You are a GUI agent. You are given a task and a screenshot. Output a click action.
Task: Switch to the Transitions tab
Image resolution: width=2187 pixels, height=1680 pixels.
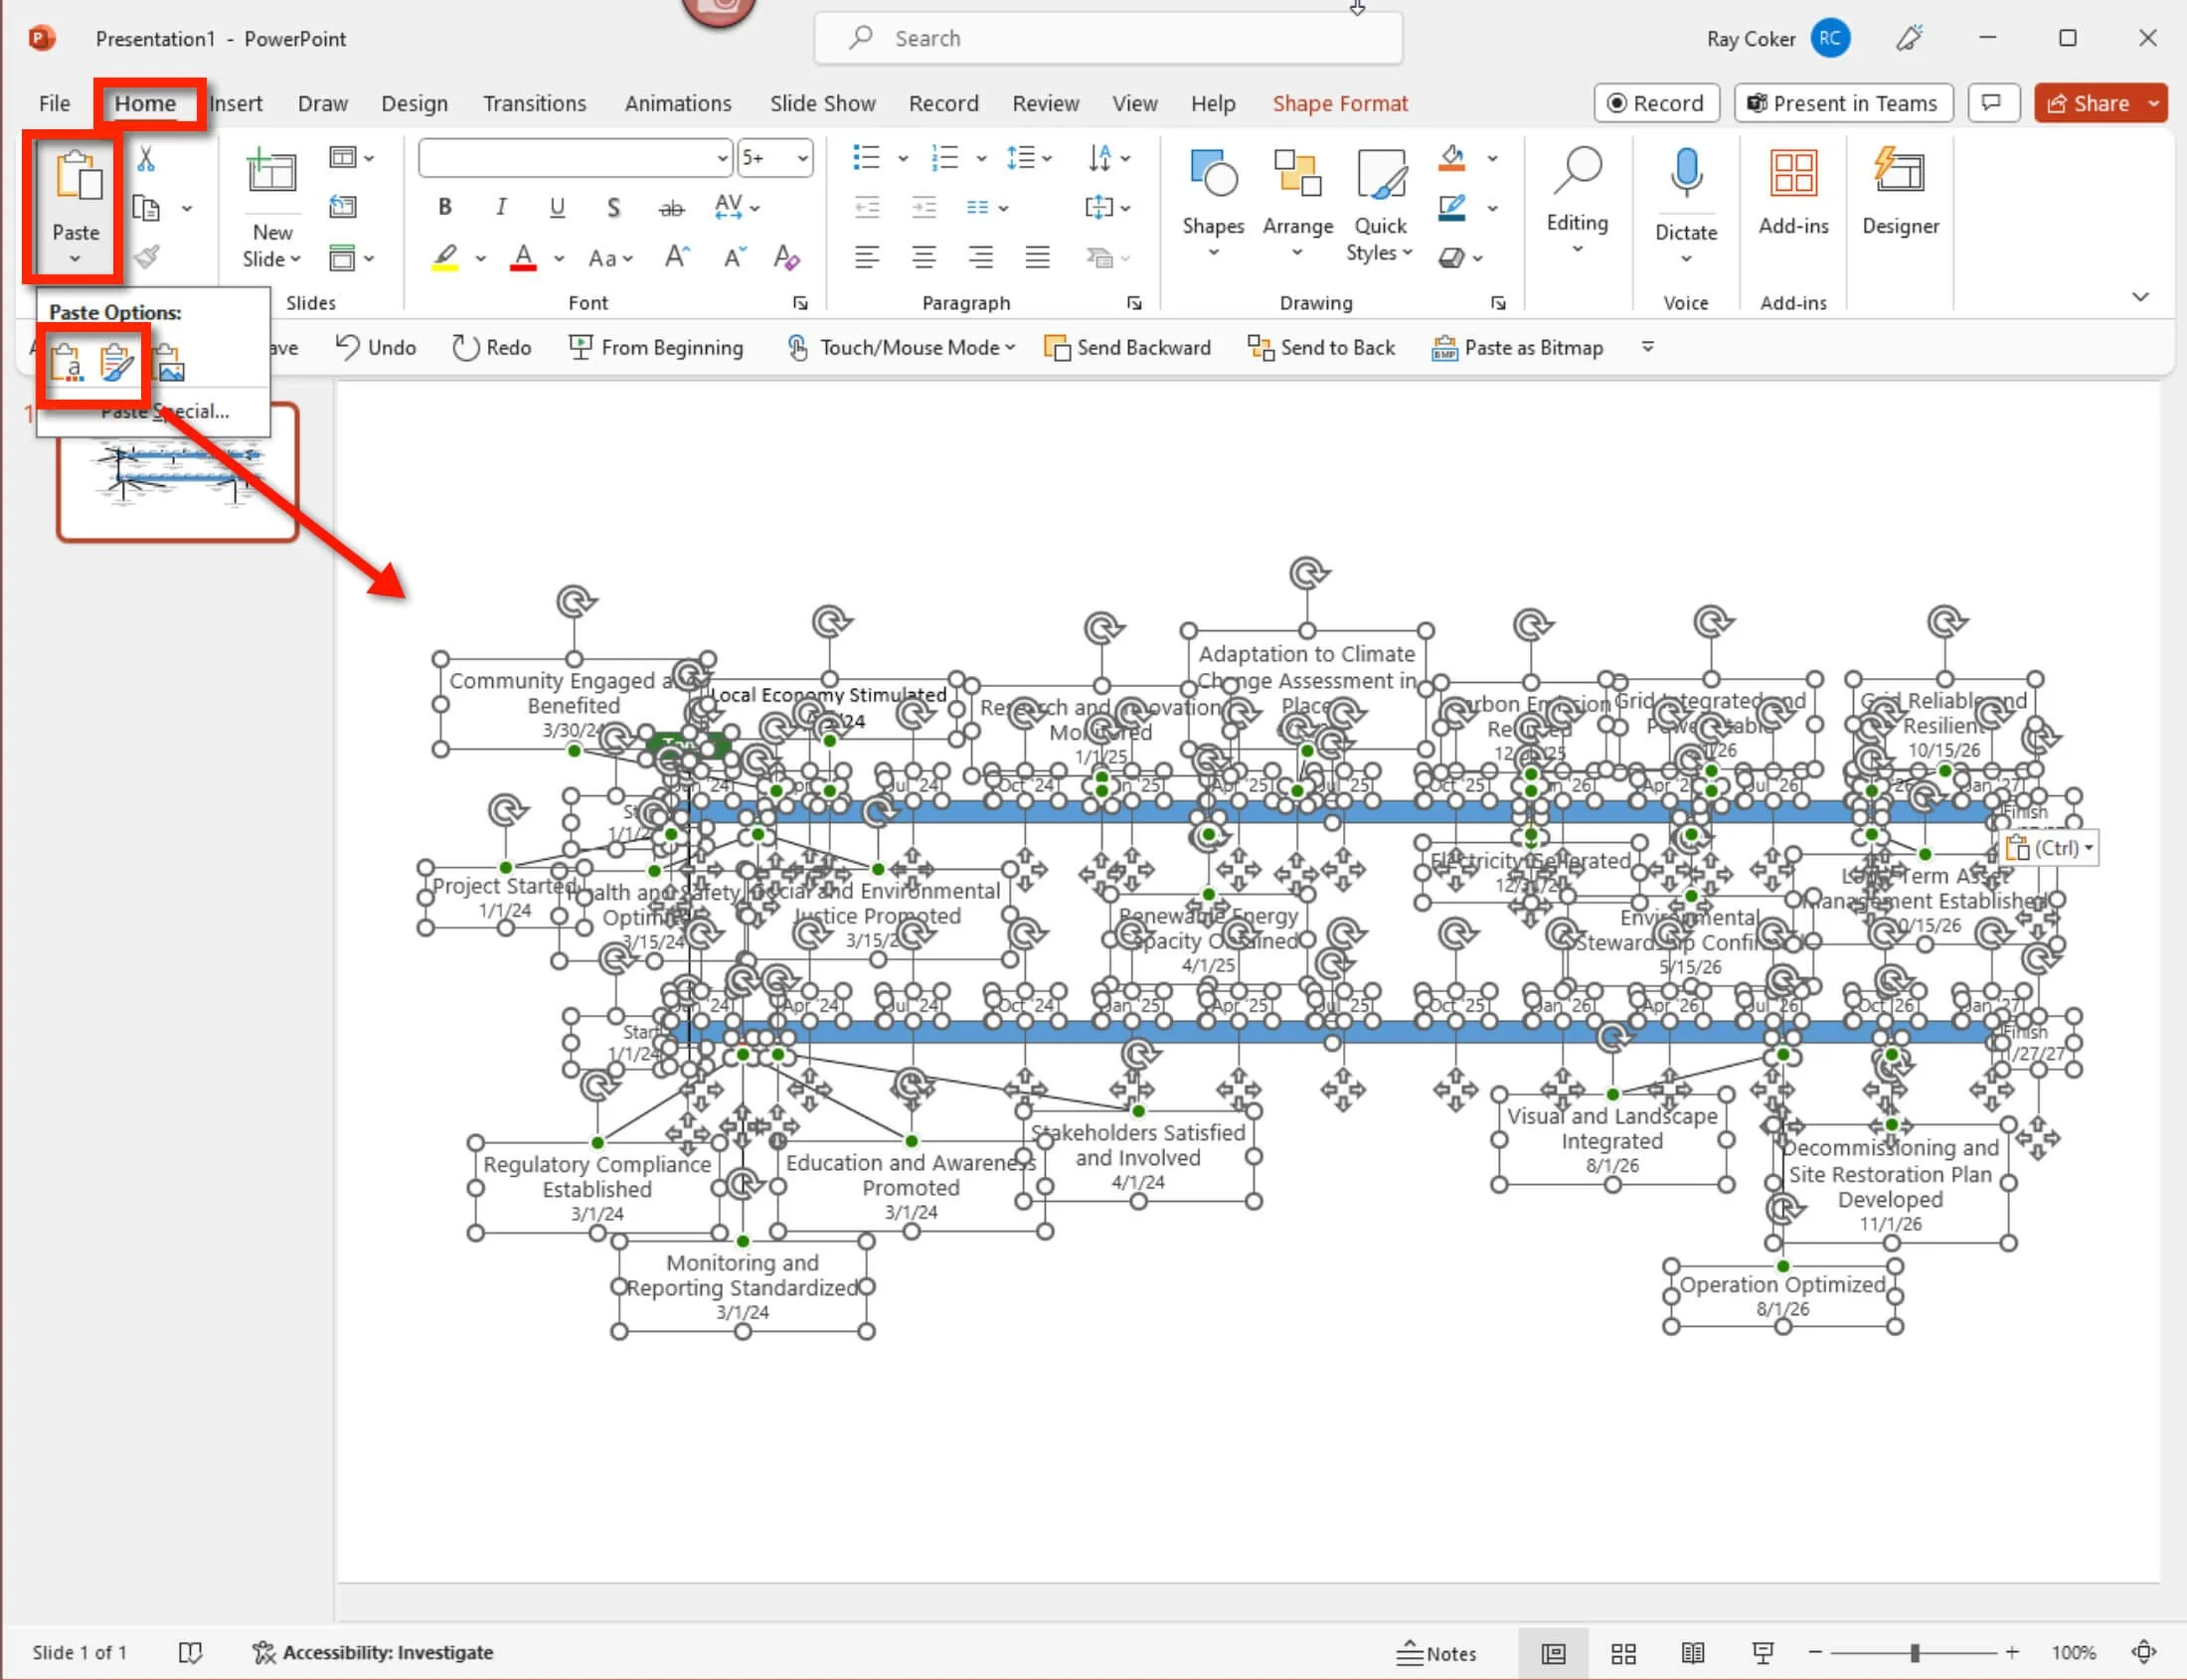534,104
